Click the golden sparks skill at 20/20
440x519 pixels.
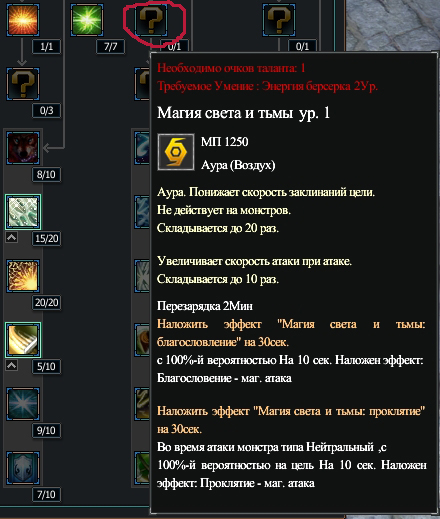pos(23,276)
